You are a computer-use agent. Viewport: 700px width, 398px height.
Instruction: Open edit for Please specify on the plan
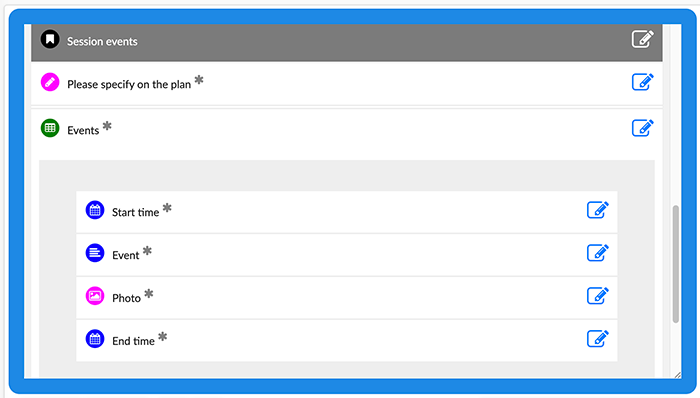tap(642, 82)
